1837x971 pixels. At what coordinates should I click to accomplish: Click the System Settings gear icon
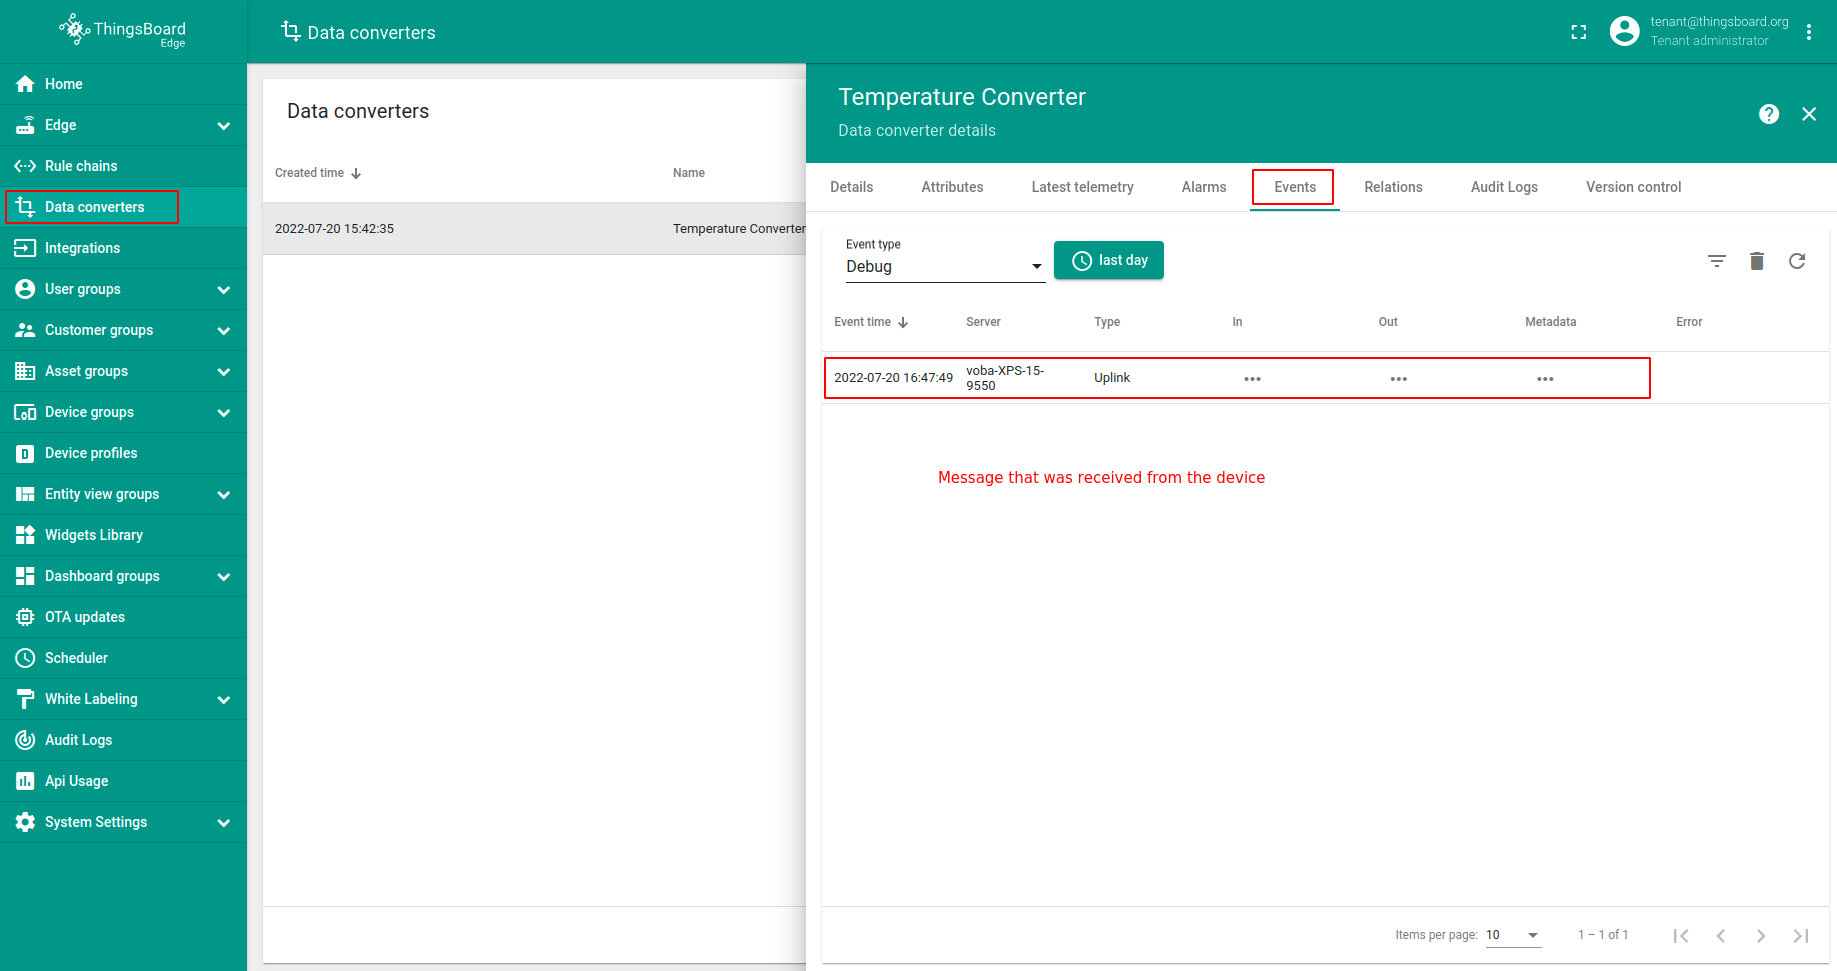(x=25, y=822)
